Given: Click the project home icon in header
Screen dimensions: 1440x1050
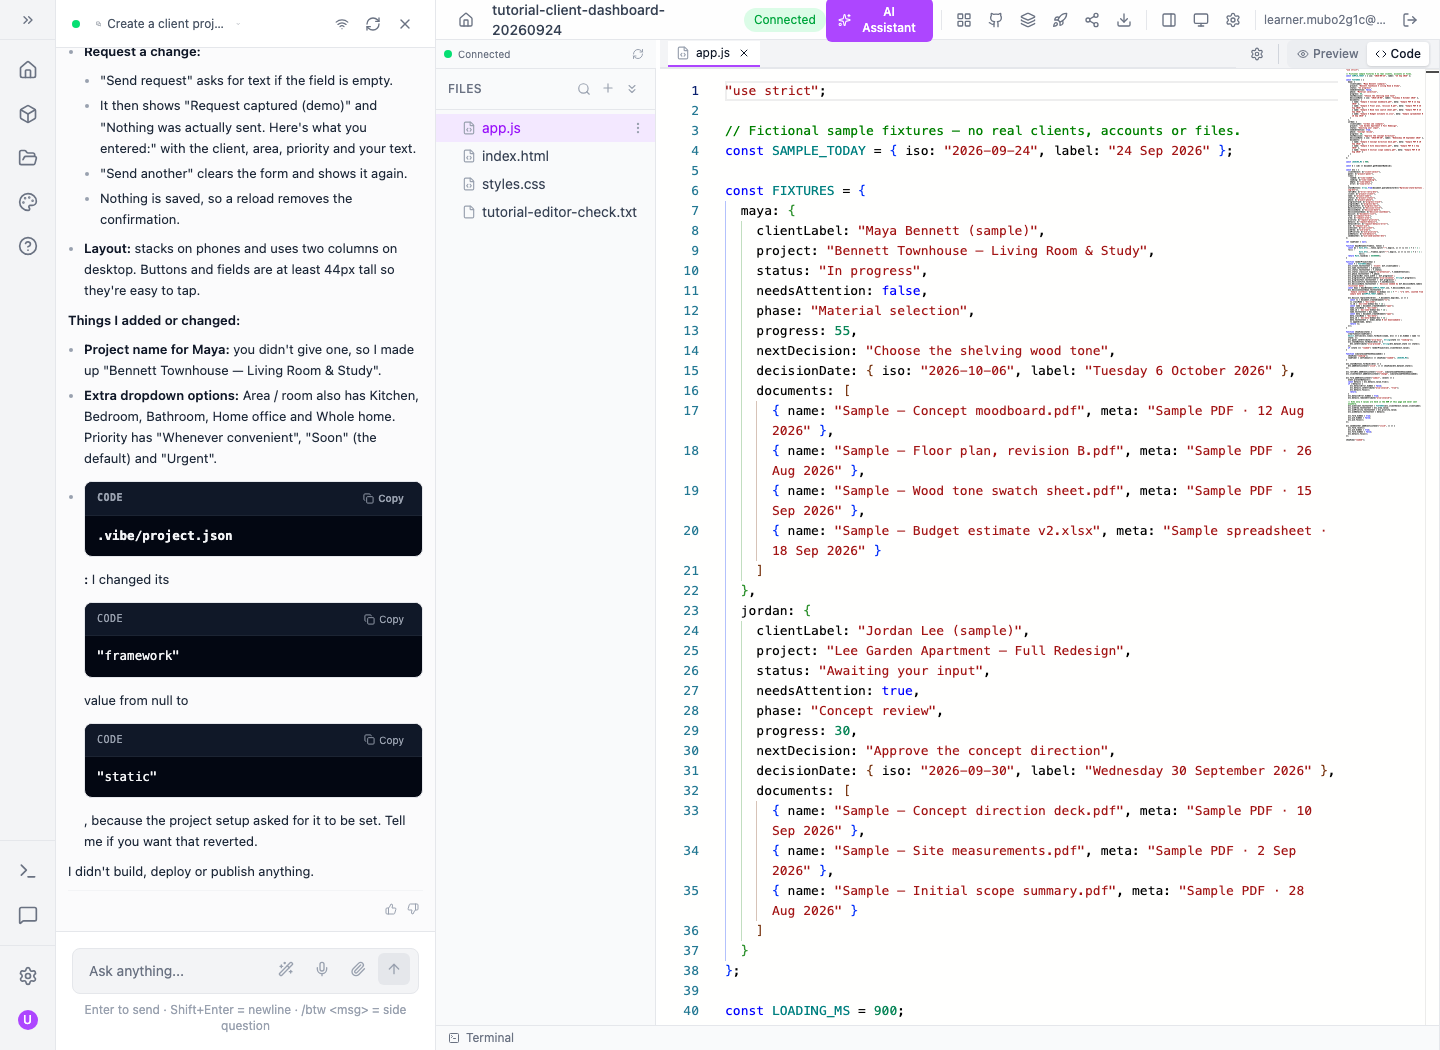Looking at the screenshot, I should click(x=466, y=20).
